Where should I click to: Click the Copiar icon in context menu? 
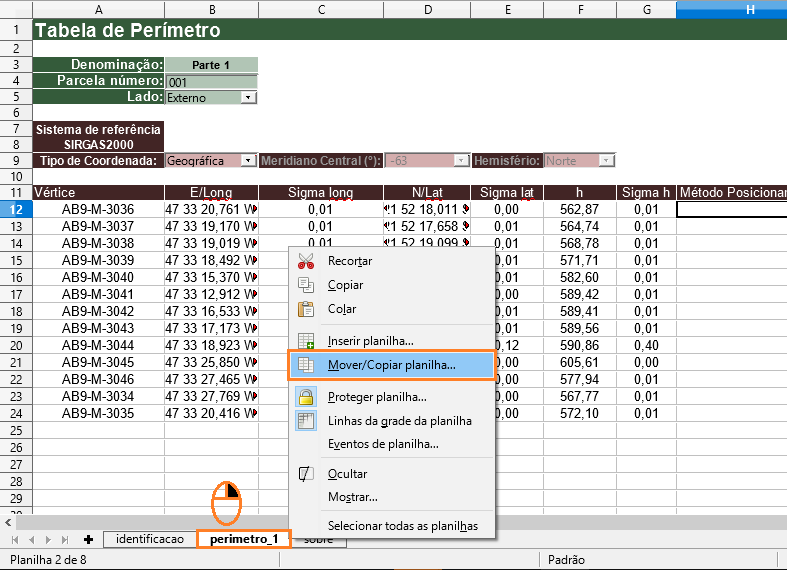(306, 285)
